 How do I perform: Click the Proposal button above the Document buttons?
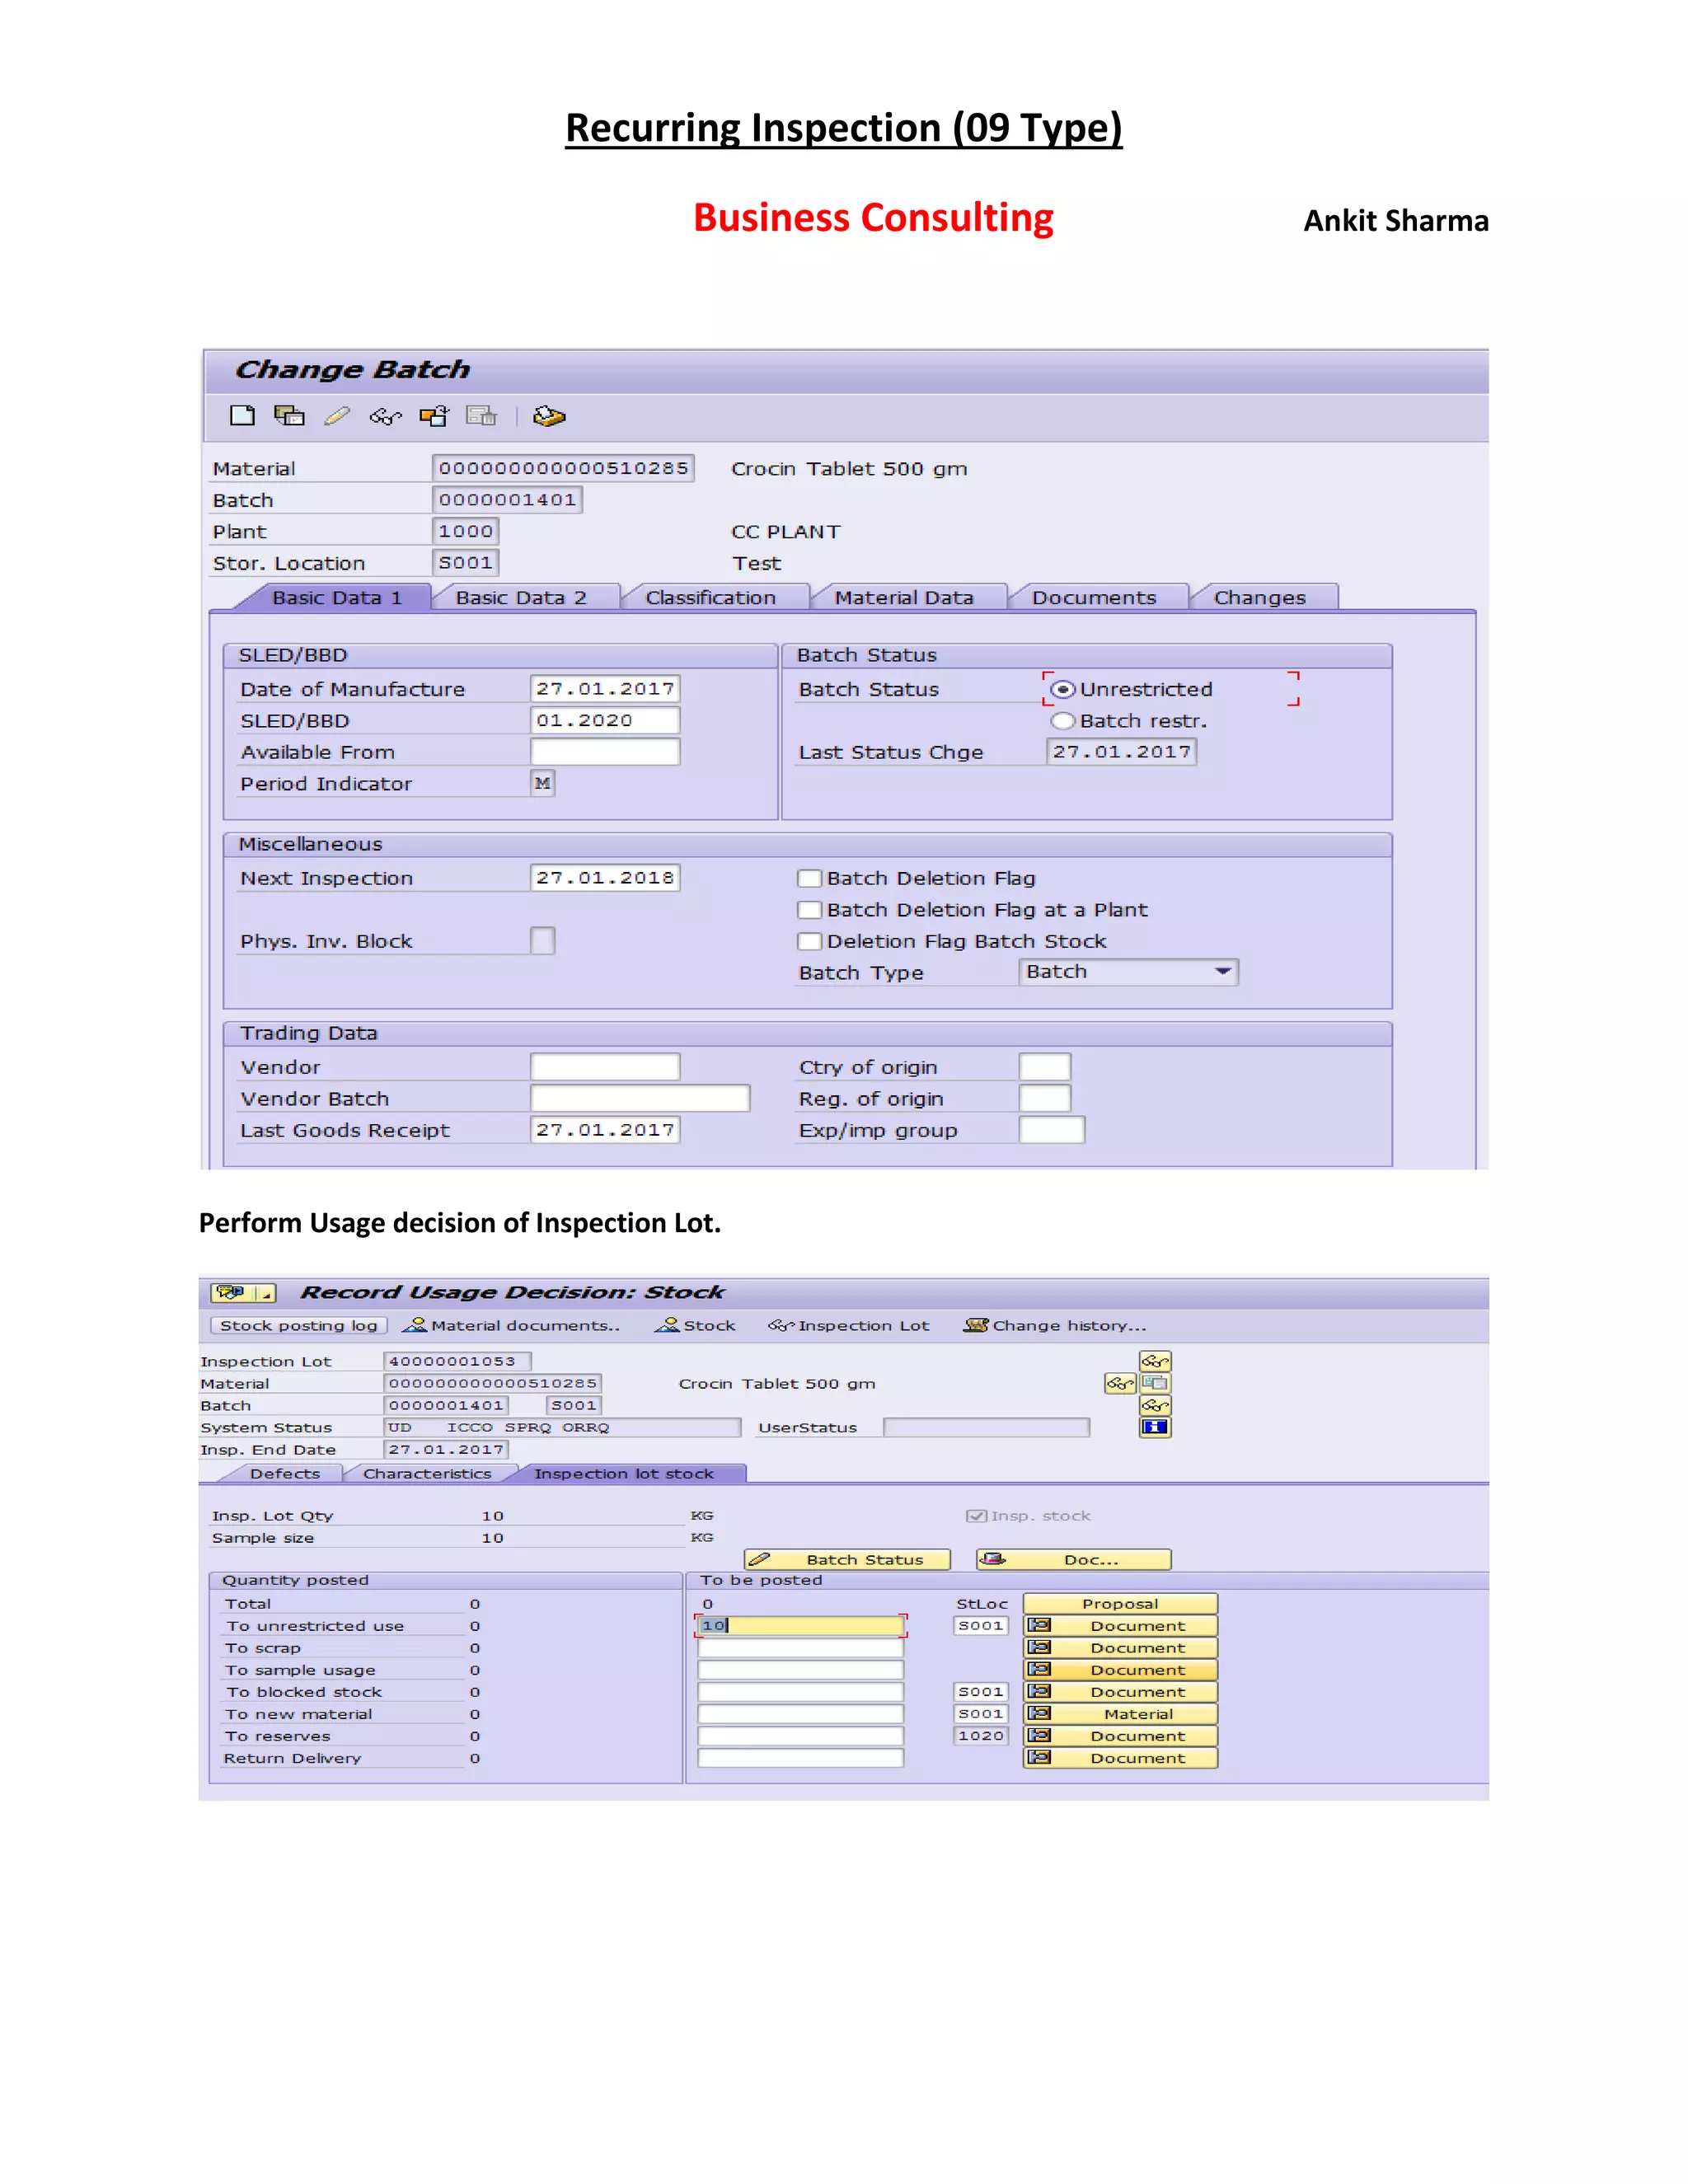pyautogui.click(x=1120, y=1604)
